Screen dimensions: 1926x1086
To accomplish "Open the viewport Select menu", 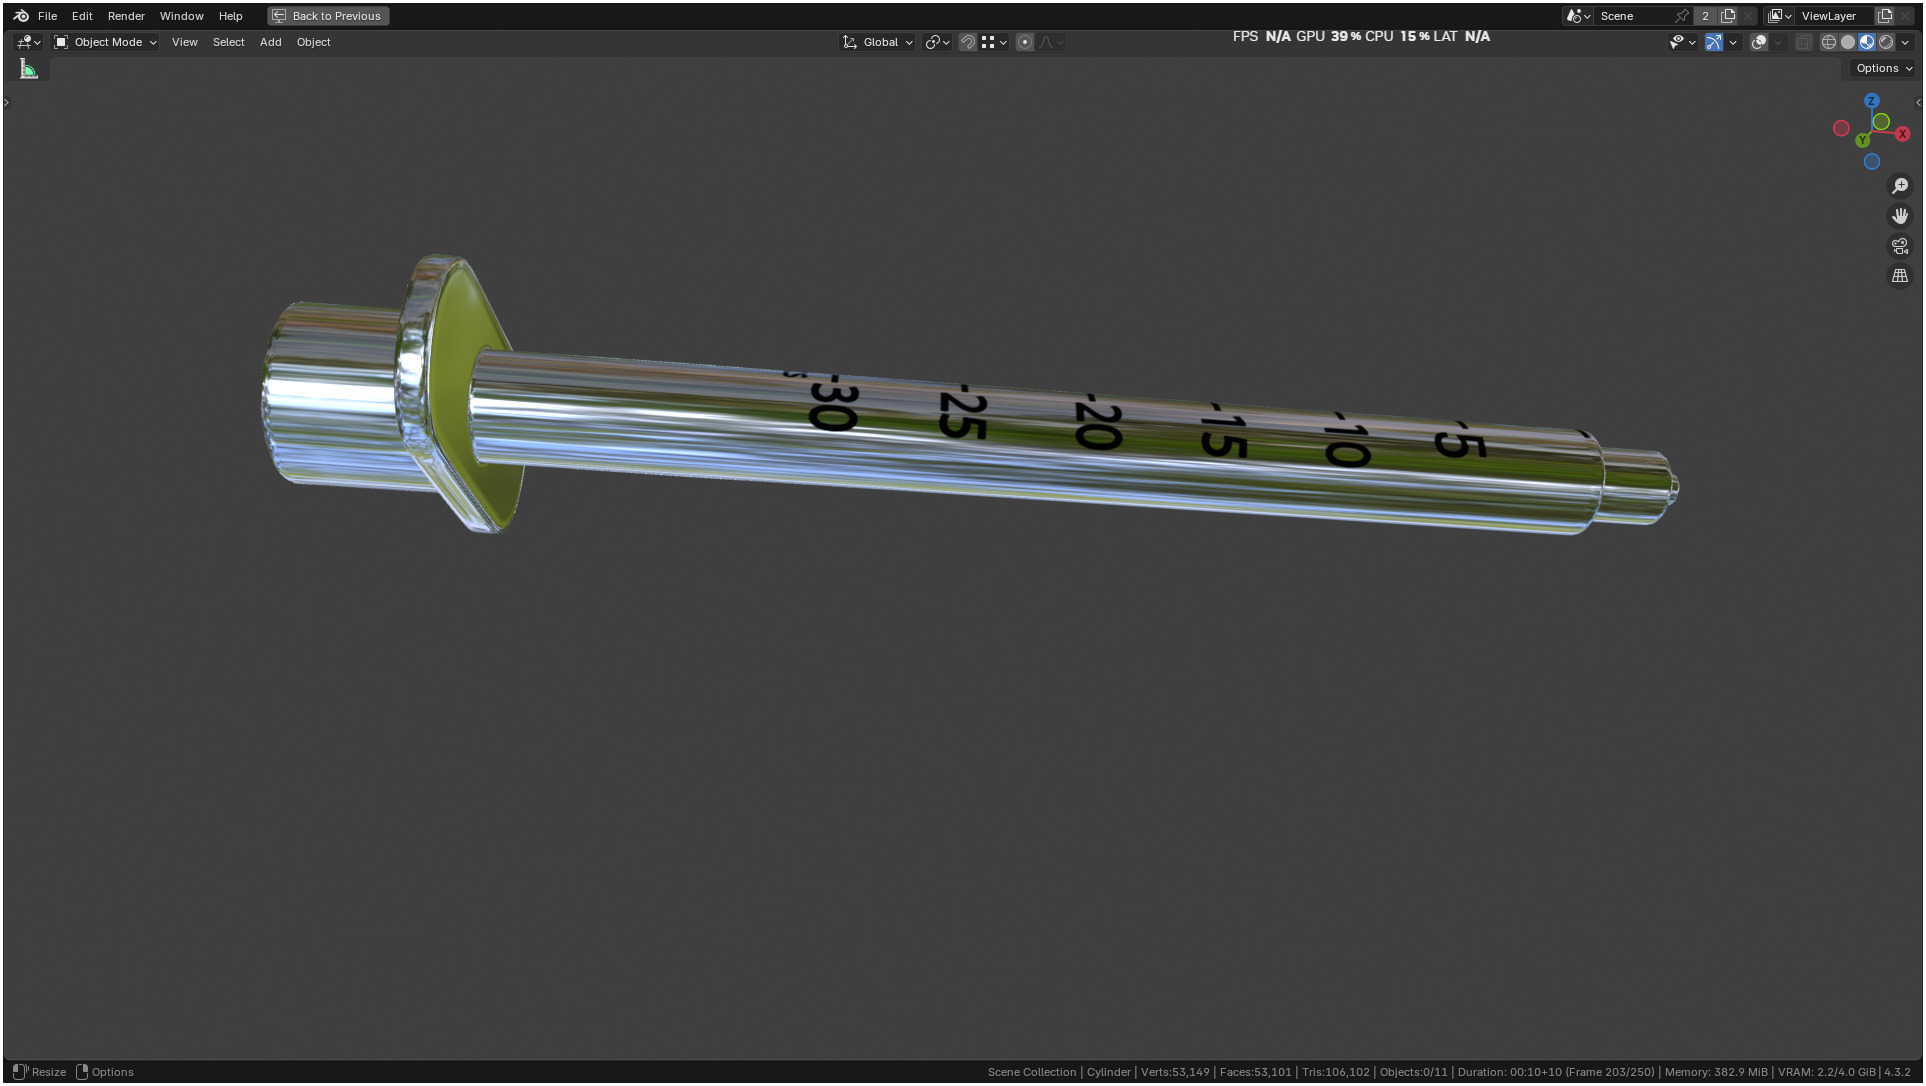I will pyautogui.click(x=228, y=42).
